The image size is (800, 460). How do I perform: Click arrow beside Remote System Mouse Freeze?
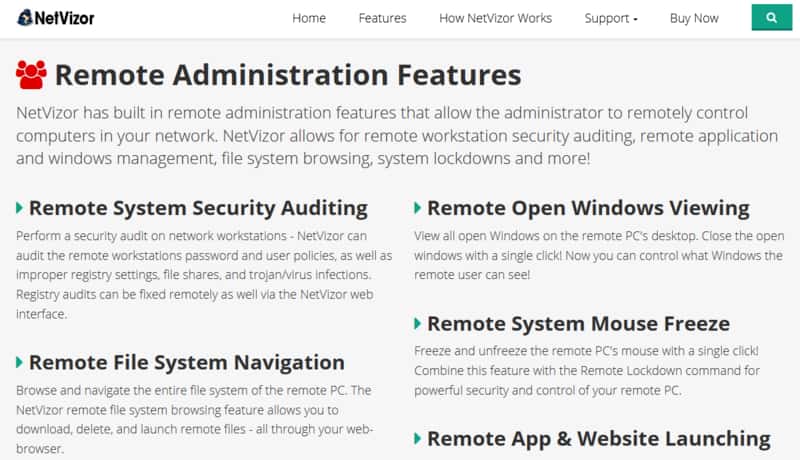click(417, 323)
